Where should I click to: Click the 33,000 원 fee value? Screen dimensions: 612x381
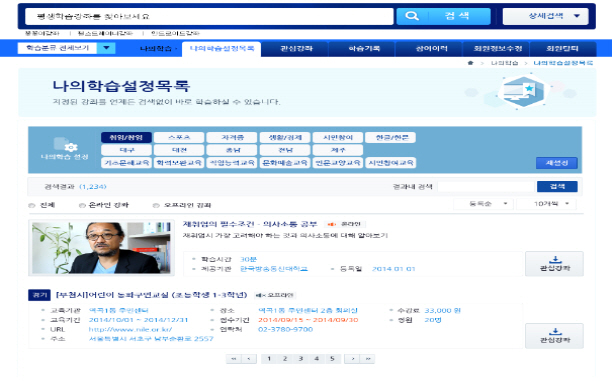pos(443,311)
